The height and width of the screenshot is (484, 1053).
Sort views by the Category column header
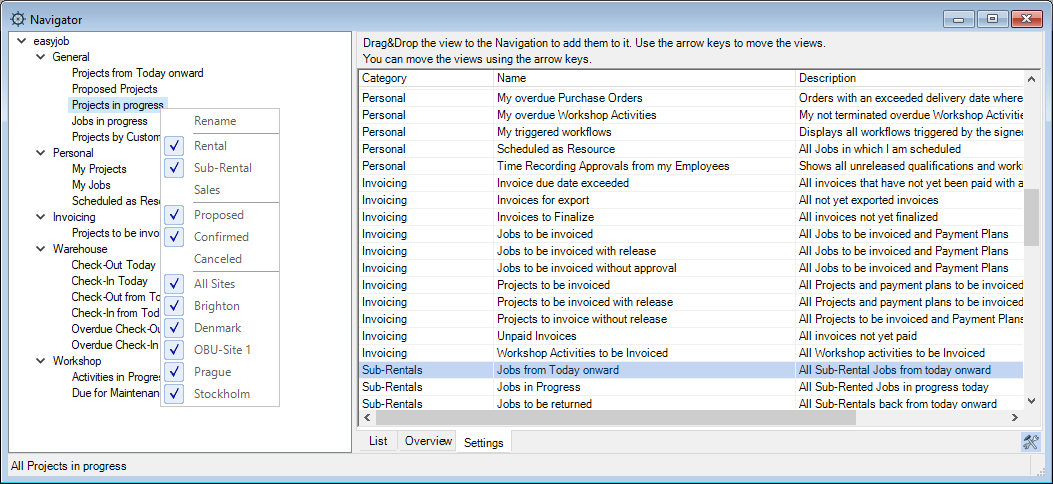tap(424, 78)
